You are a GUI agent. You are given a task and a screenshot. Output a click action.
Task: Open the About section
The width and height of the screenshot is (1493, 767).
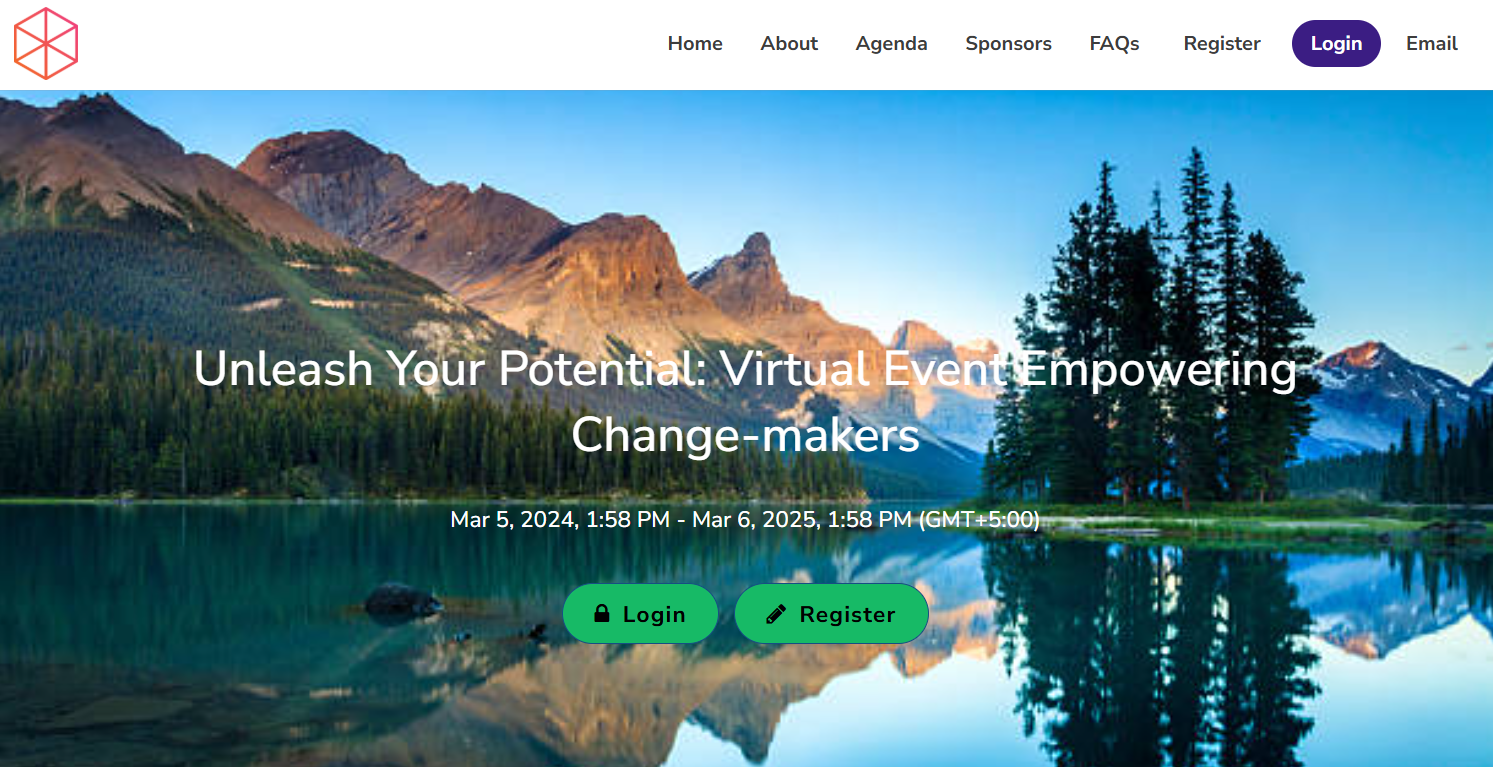(x=789, y=44)
